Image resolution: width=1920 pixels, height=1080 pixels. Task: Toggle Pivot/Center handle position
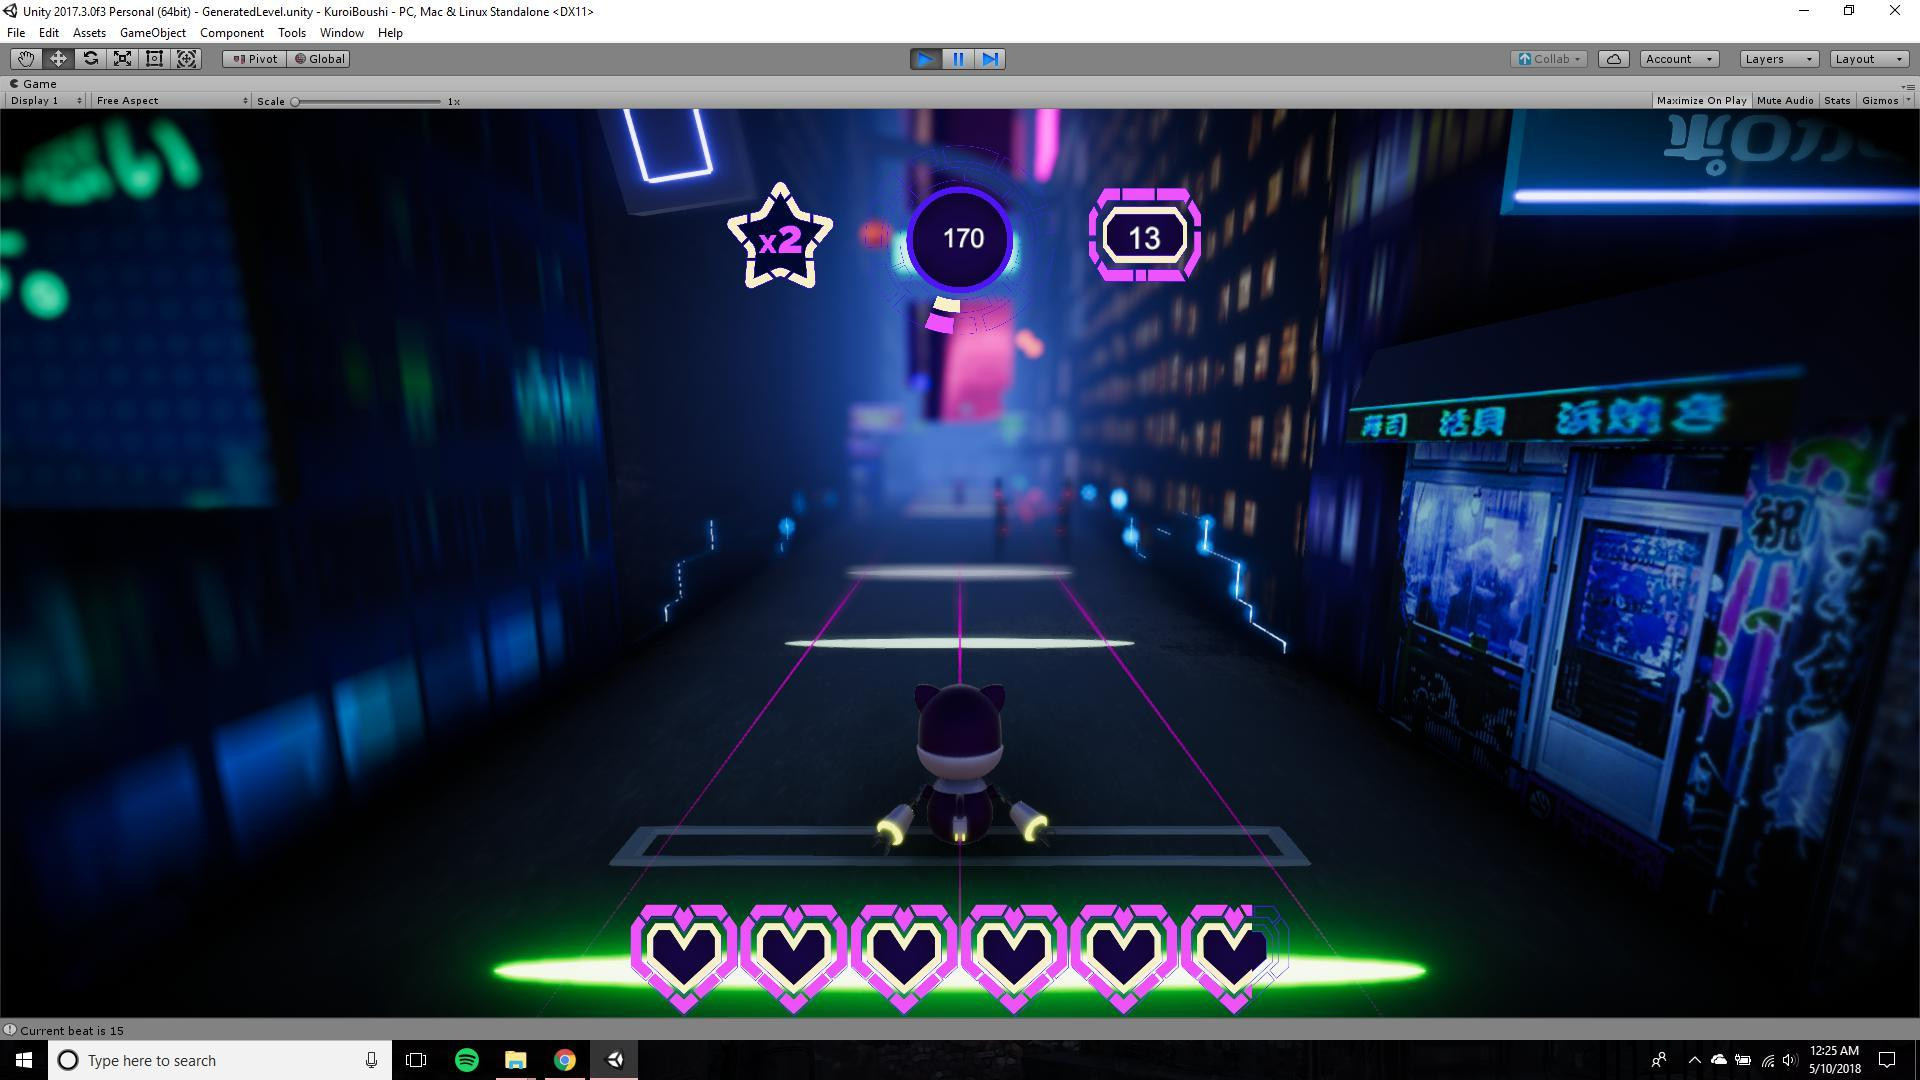[255, 59]
